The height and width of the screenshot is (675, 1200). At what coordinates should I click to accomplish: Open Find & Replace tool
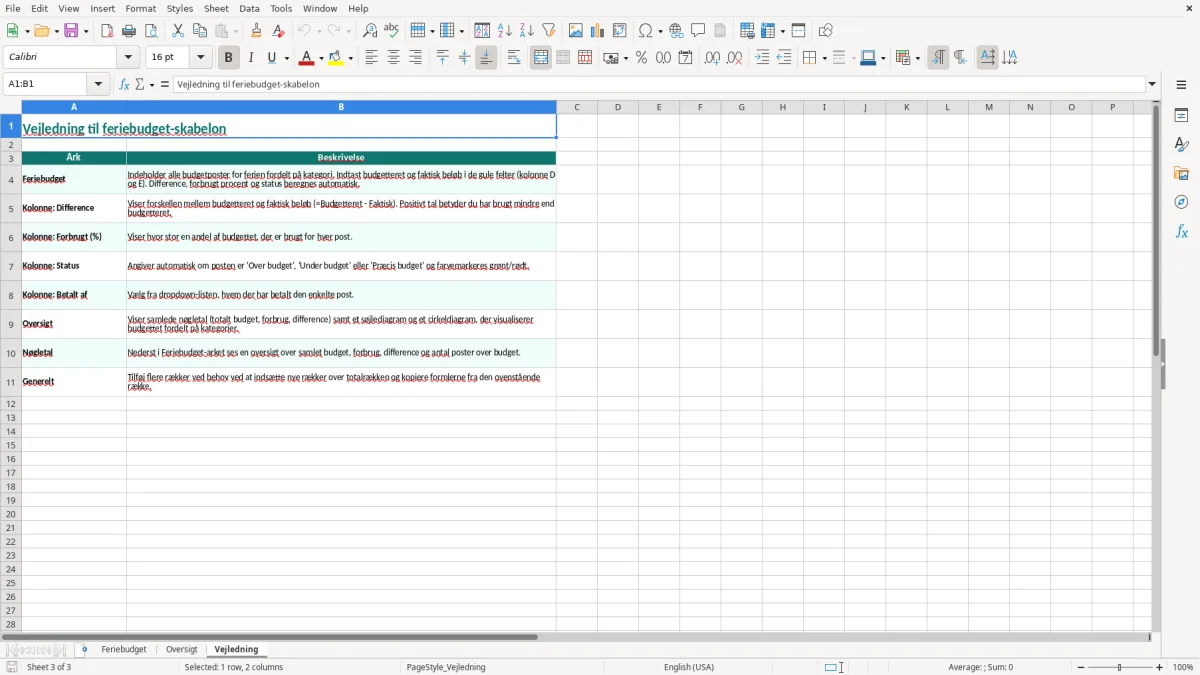pos(370,31)
